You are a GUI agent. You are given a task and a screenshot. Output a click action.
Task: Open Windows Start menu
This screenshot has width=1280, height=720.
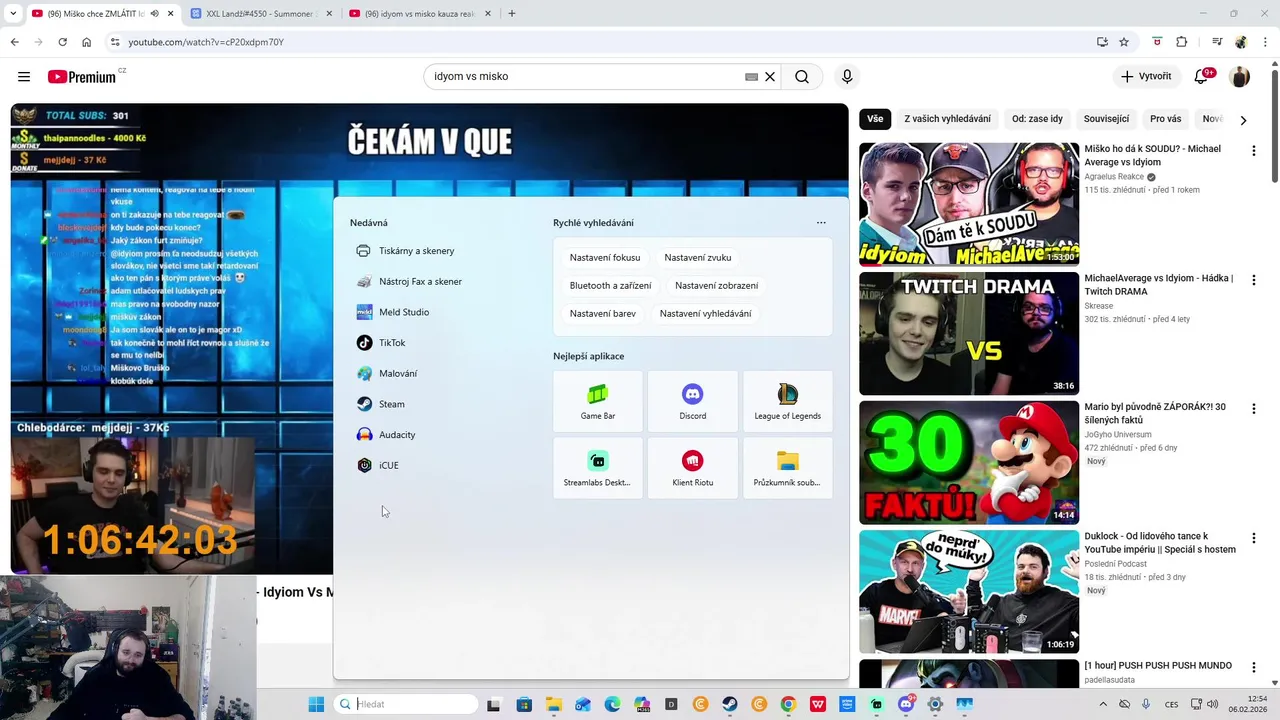(316, 704)
